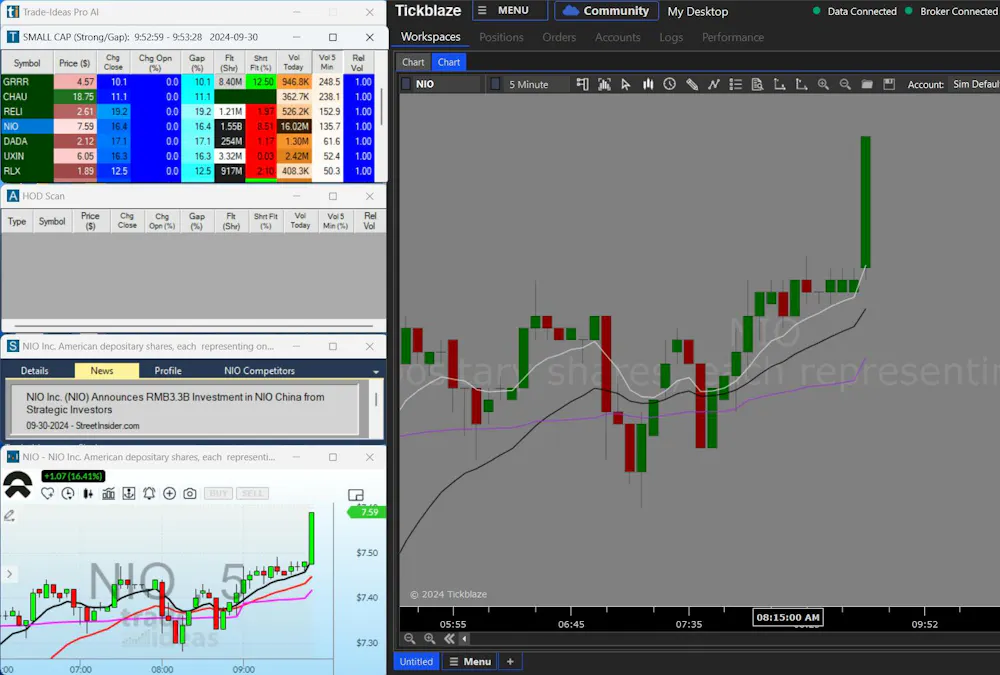Zoom out using the bottom chart scroll bar icon
Screen dimensions: 1000x675
(409, 639)
